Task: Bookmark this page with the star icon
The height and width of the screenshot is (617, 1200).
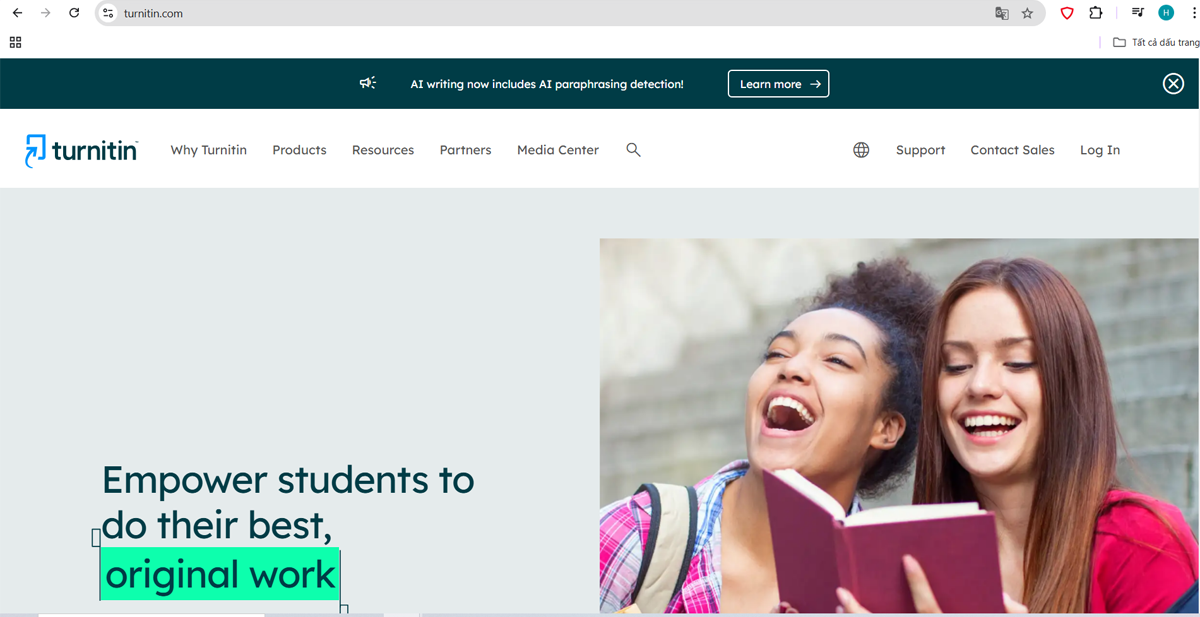Action: click(1027, 13)
